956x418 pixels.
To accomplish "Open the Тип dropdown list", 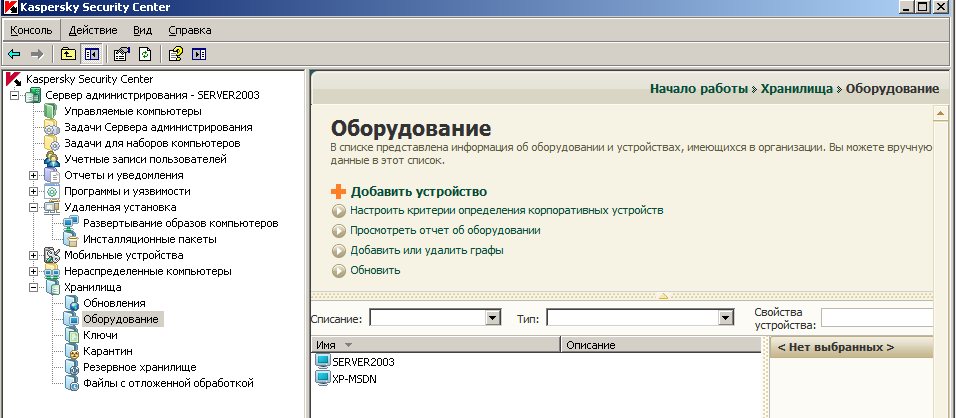I will [725, 318].
